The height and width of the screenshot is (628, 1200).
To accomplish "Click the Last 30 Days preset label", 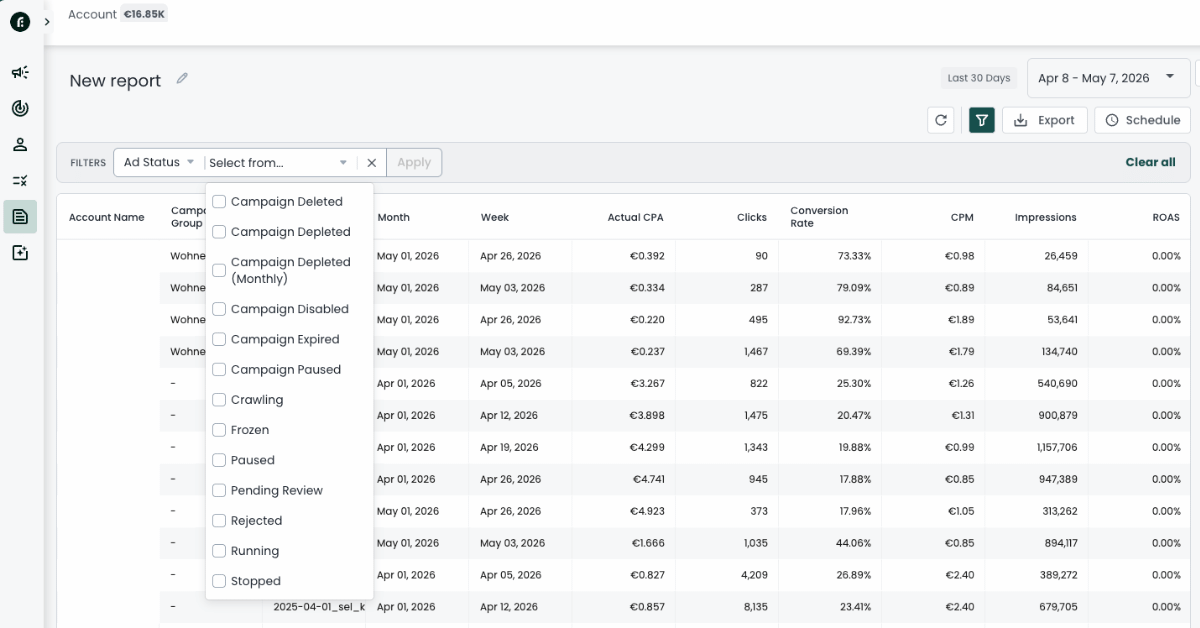I will pyautogui.click(x=979, y=78).
